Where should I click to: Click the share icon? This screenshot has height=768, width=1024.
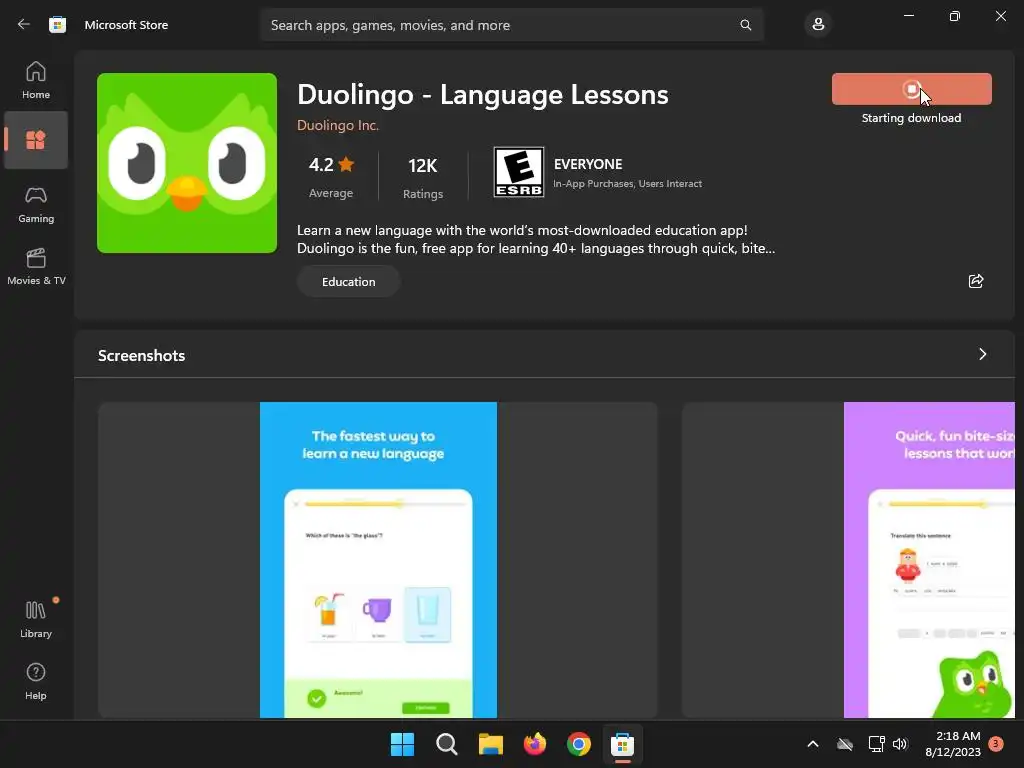coord(976,281)
